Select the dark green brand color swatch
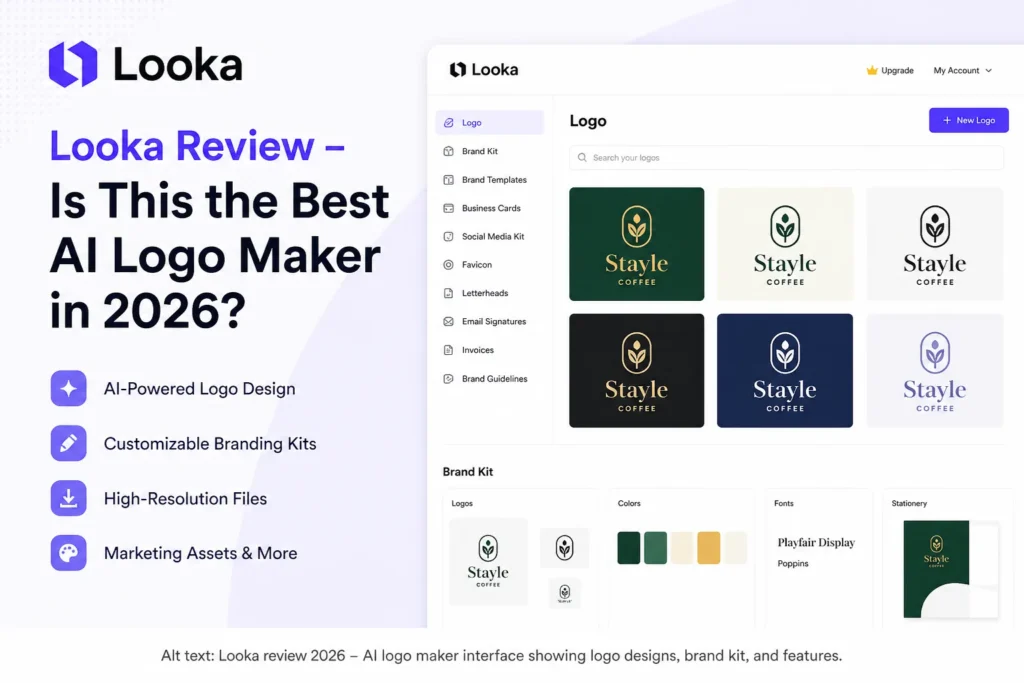1024x683 pixels. pos(629,548)
